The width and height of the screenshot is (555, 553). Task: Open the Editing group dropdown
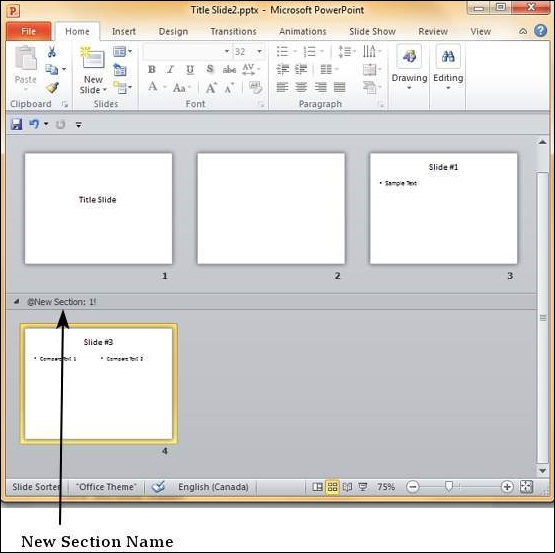click(448, 68)
